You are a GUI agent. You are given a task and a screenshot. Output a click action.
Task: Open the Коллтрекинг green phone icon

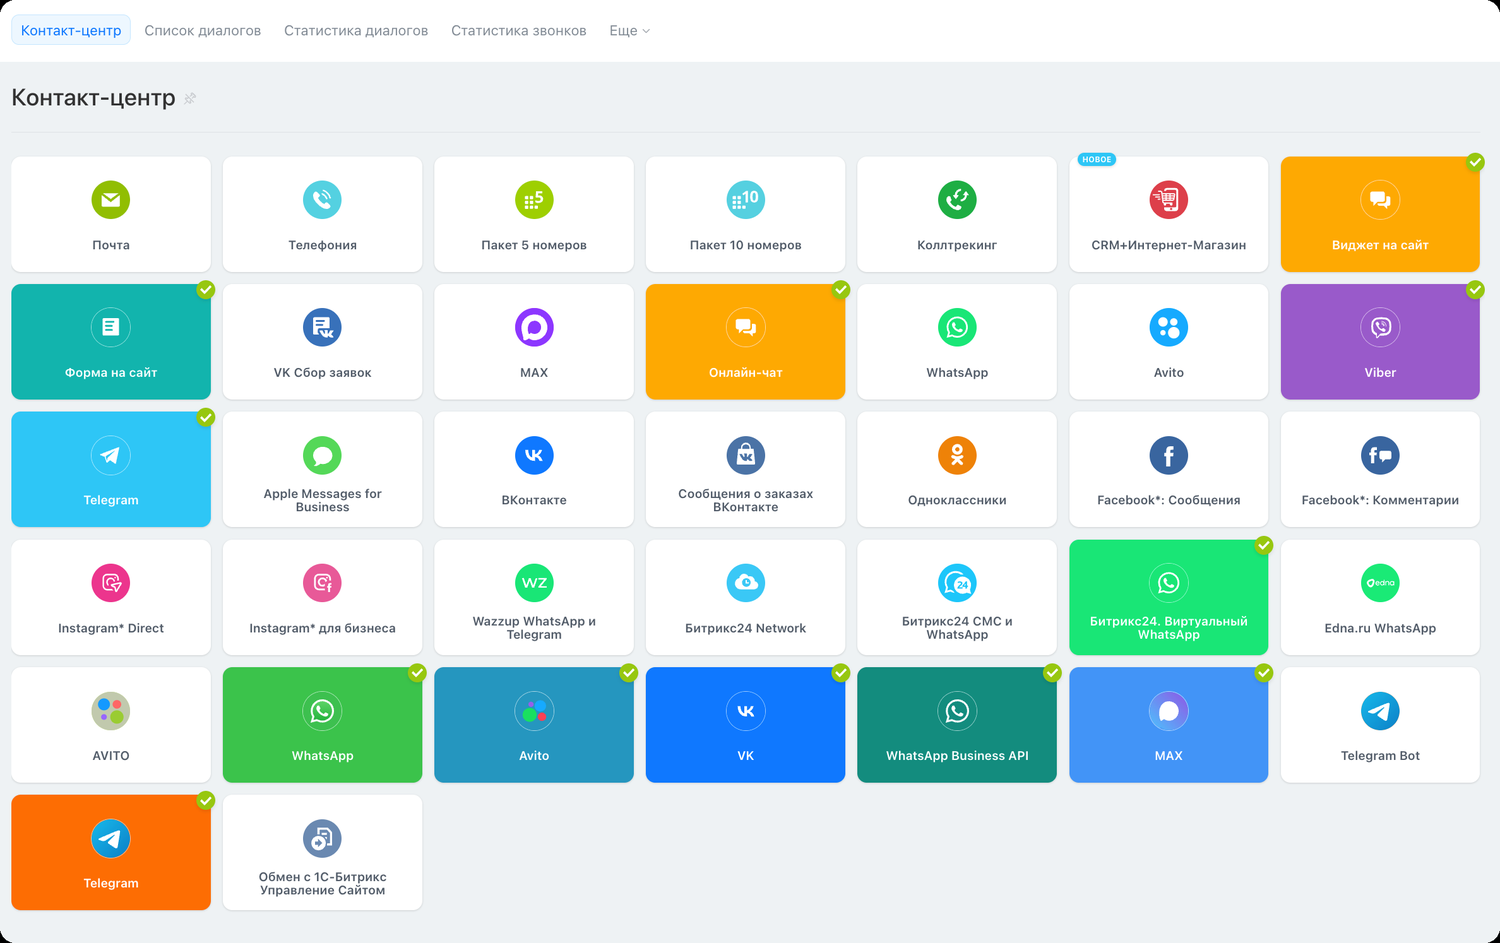tap(957, 200)
